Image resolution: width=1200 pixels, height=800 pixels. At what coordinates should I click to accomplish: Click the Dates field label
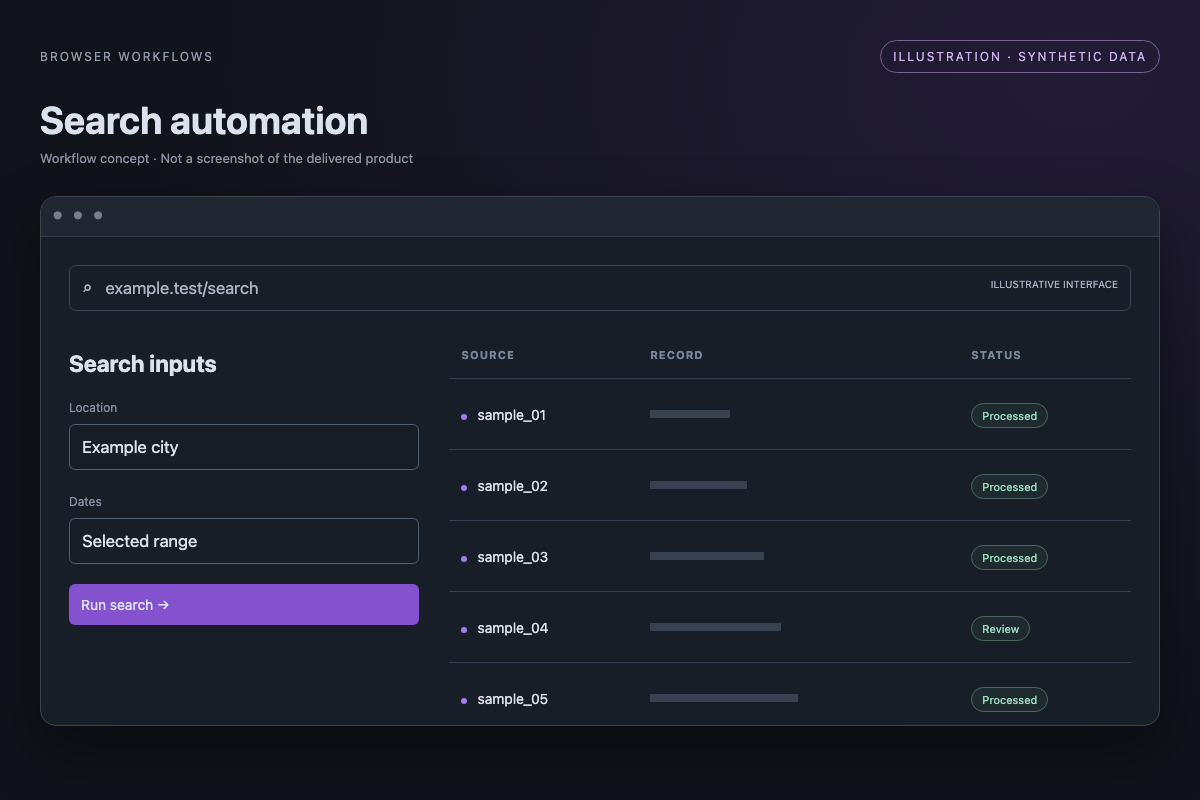click(x=85, y=502)
